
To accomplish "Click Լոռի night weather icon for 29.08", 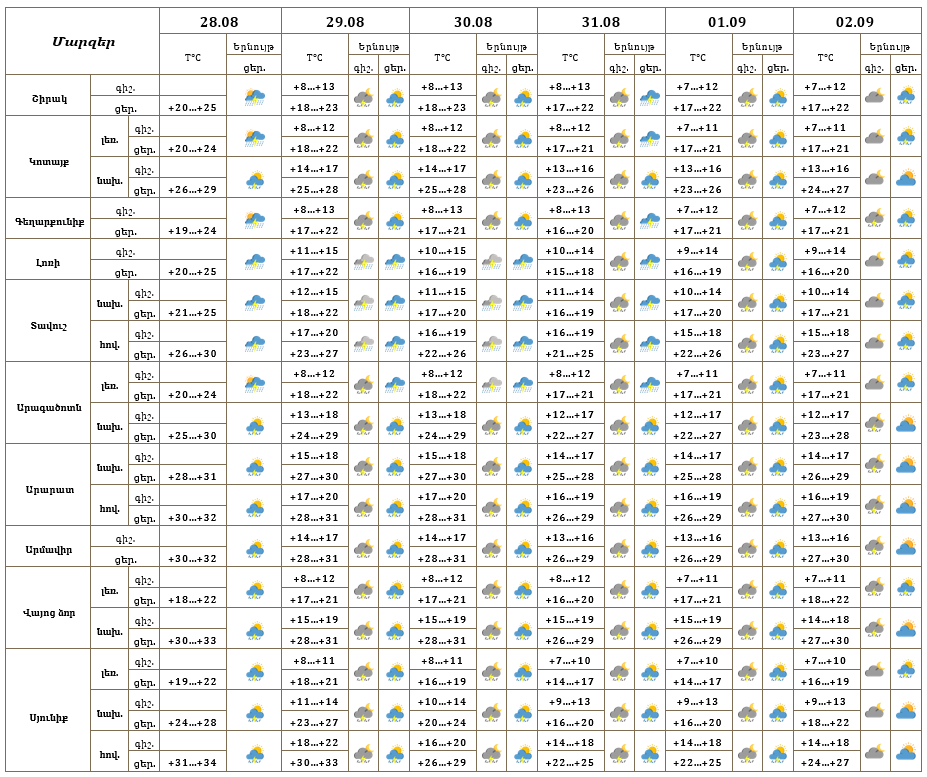I will (x=364, y=261).
